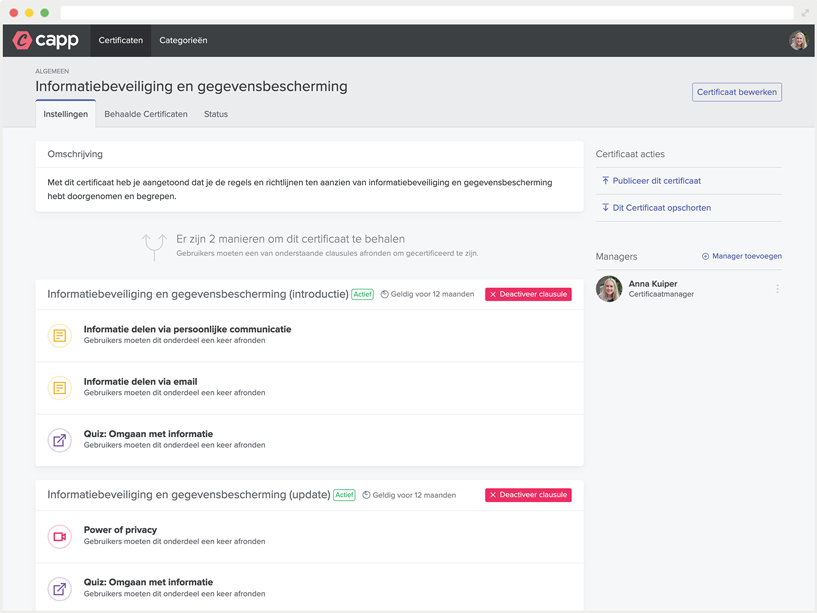Switch to the Behaalde Certificaten tab

point(146,114)
